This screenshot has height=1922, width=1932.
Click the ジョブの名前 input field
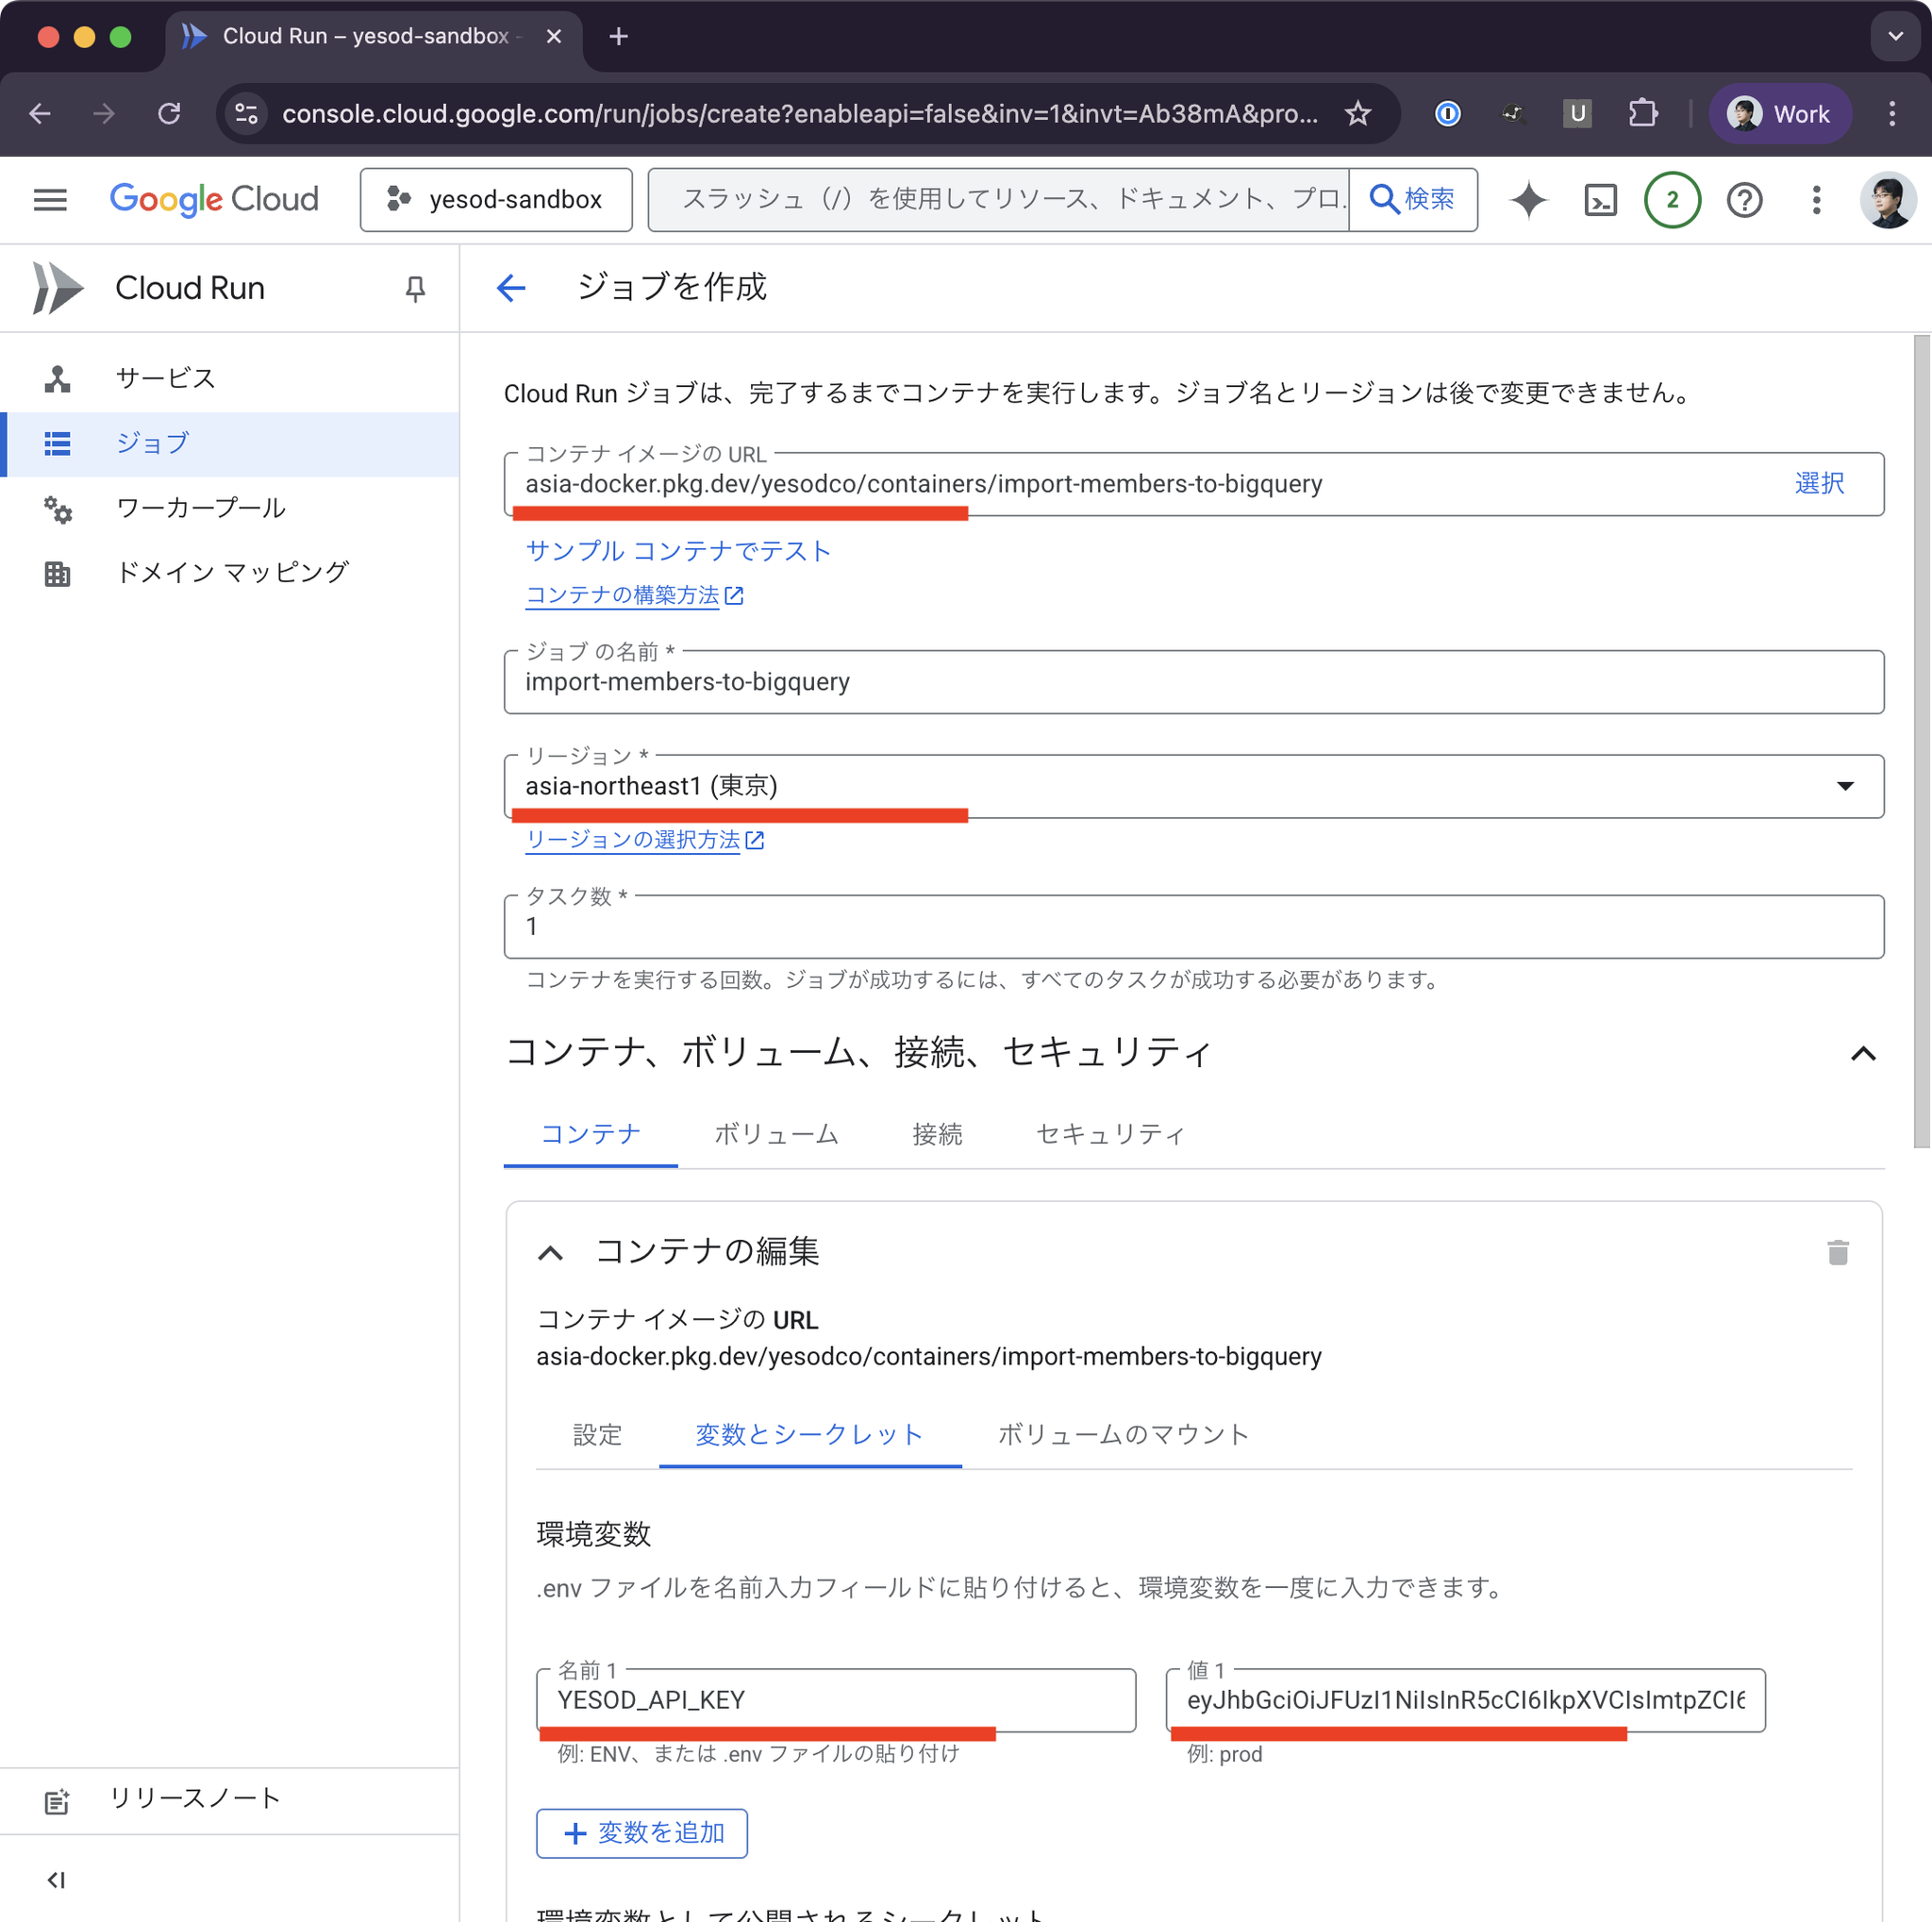tap(1193, 682)
